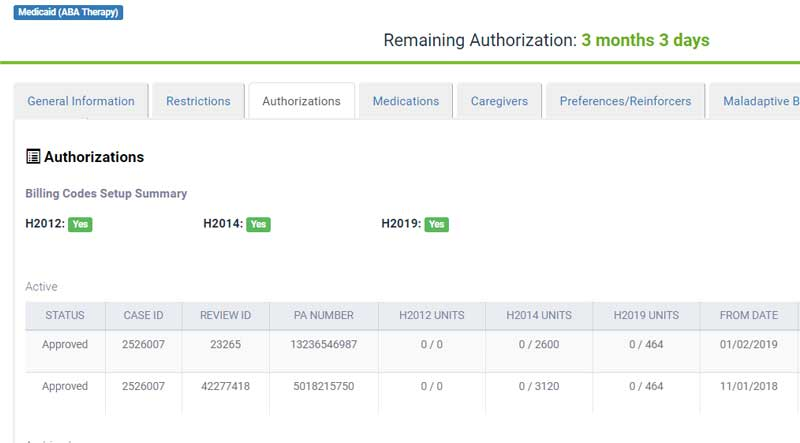Open the General Information tab
Screen dimensions: 800x443
(81, 101)
